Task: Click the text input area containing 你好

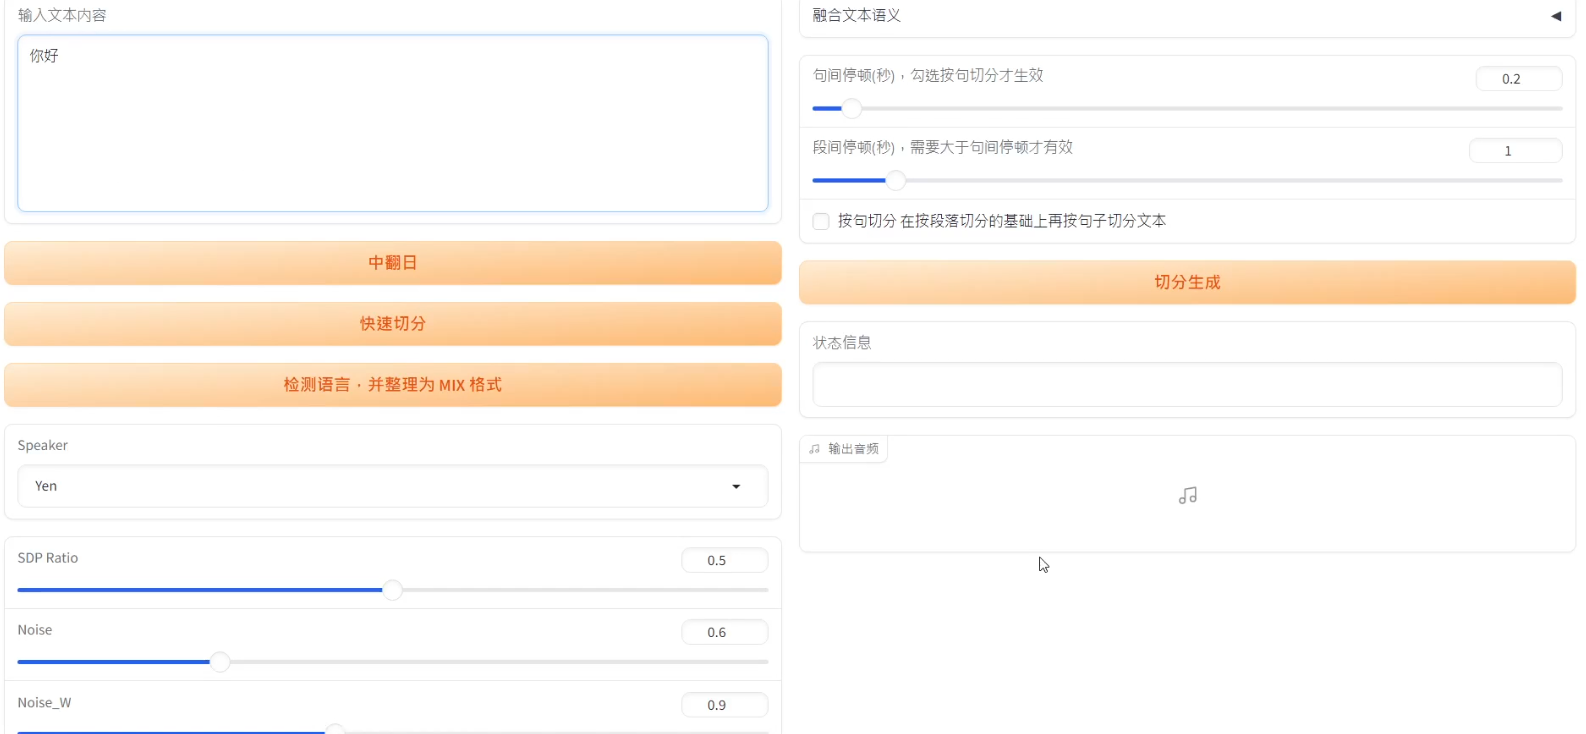Action: pos(392,123)
